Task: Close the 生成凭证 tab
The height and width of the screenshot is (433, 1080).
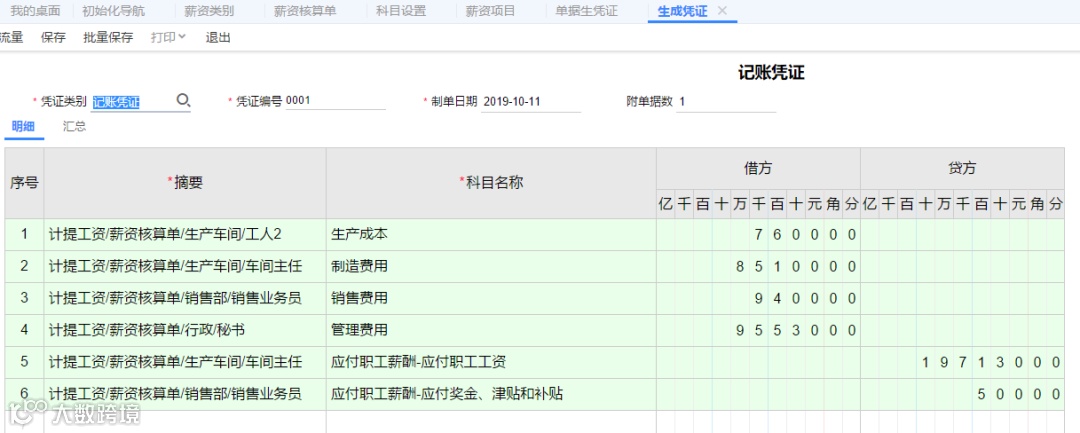Action: (722, 11)
